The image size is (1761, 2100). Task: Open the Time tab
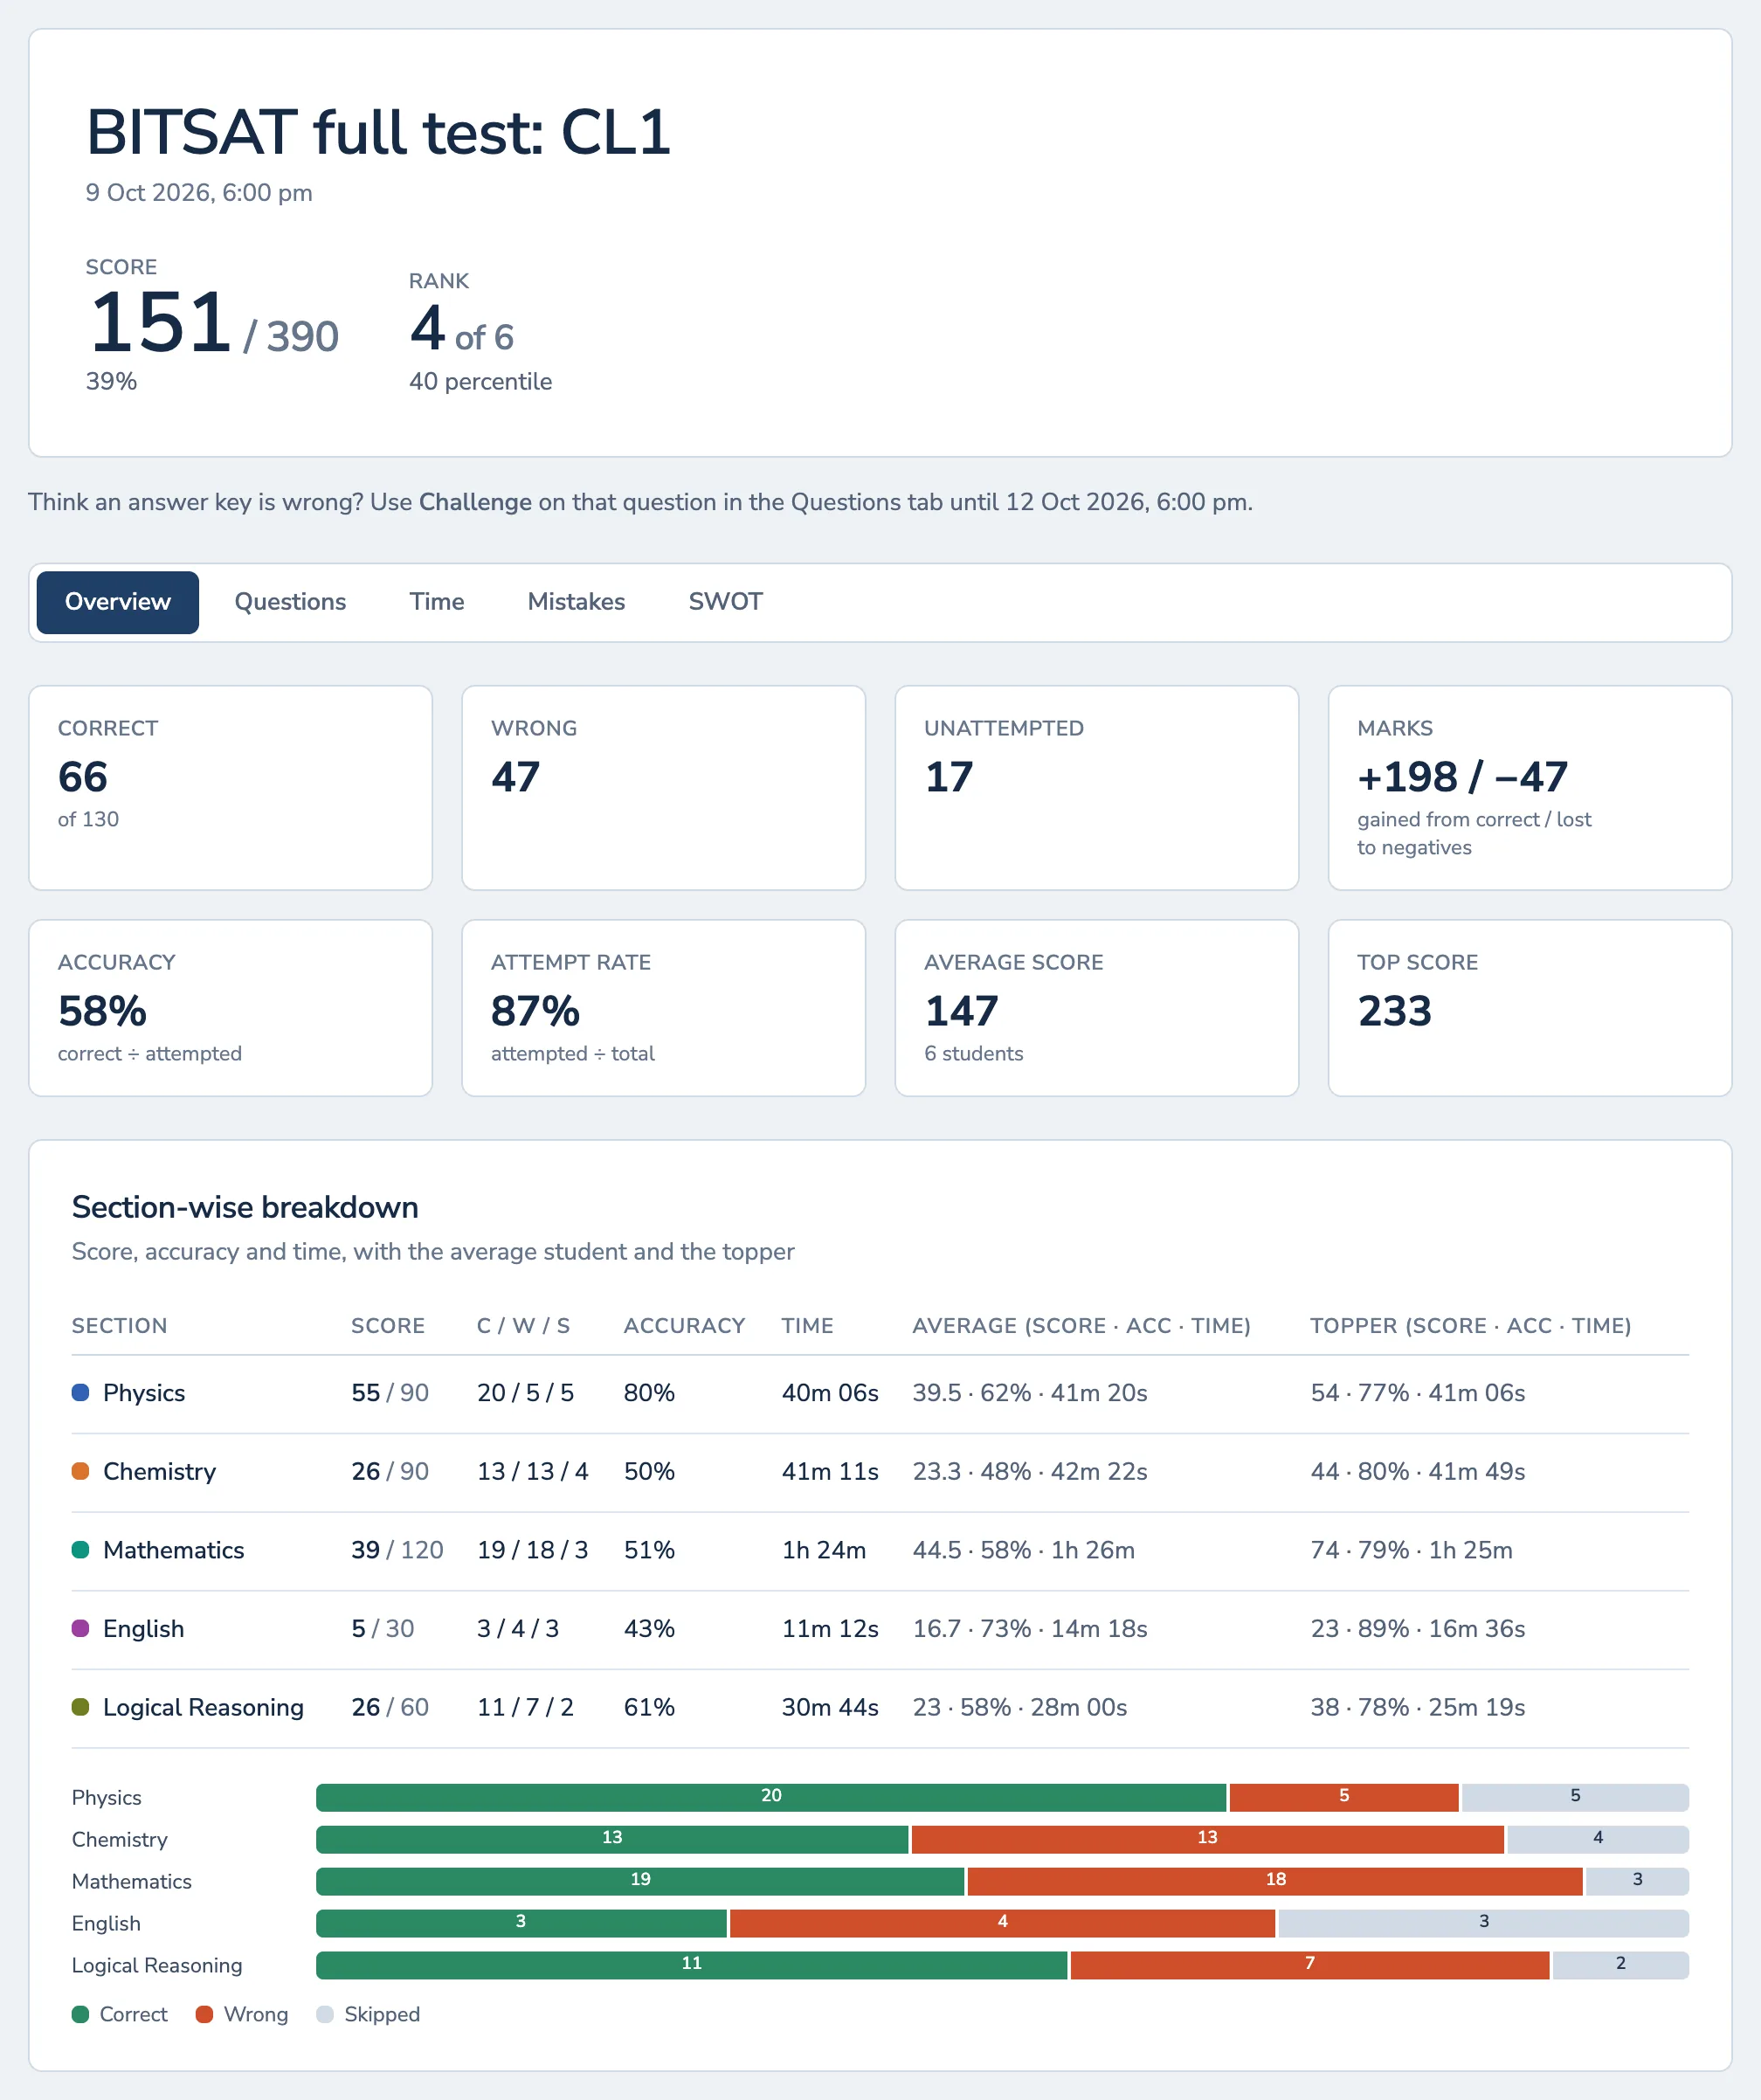[437, 602]
